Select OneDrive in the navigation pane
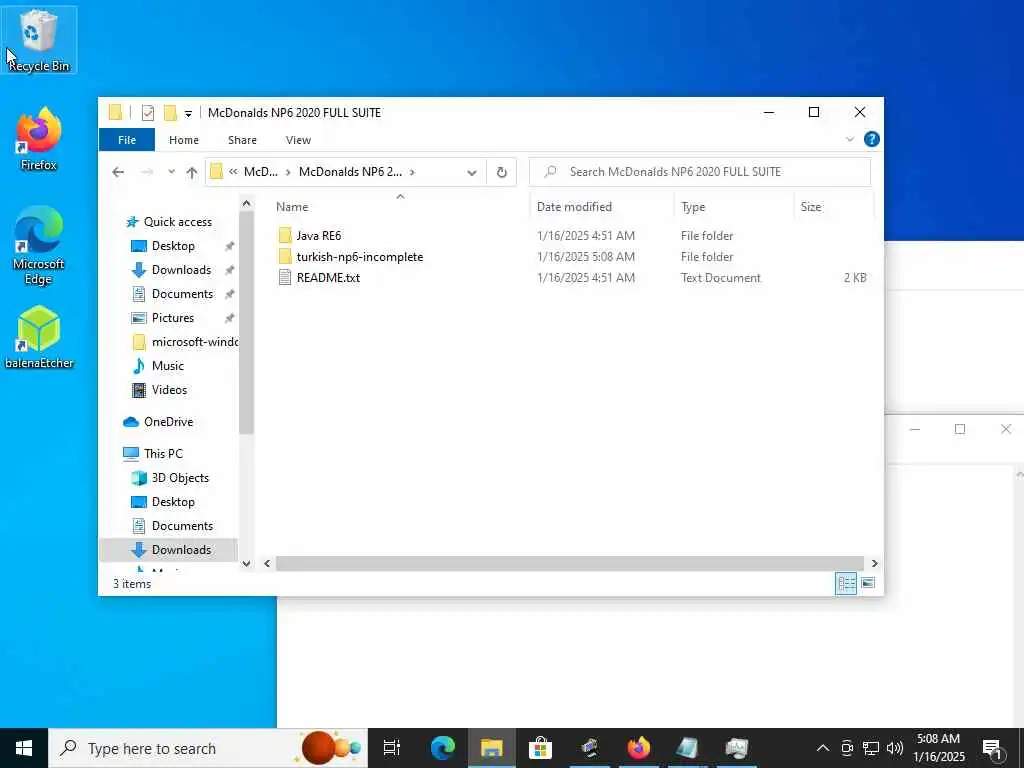This screenshot has width=1024, height=768. [168, 422]
